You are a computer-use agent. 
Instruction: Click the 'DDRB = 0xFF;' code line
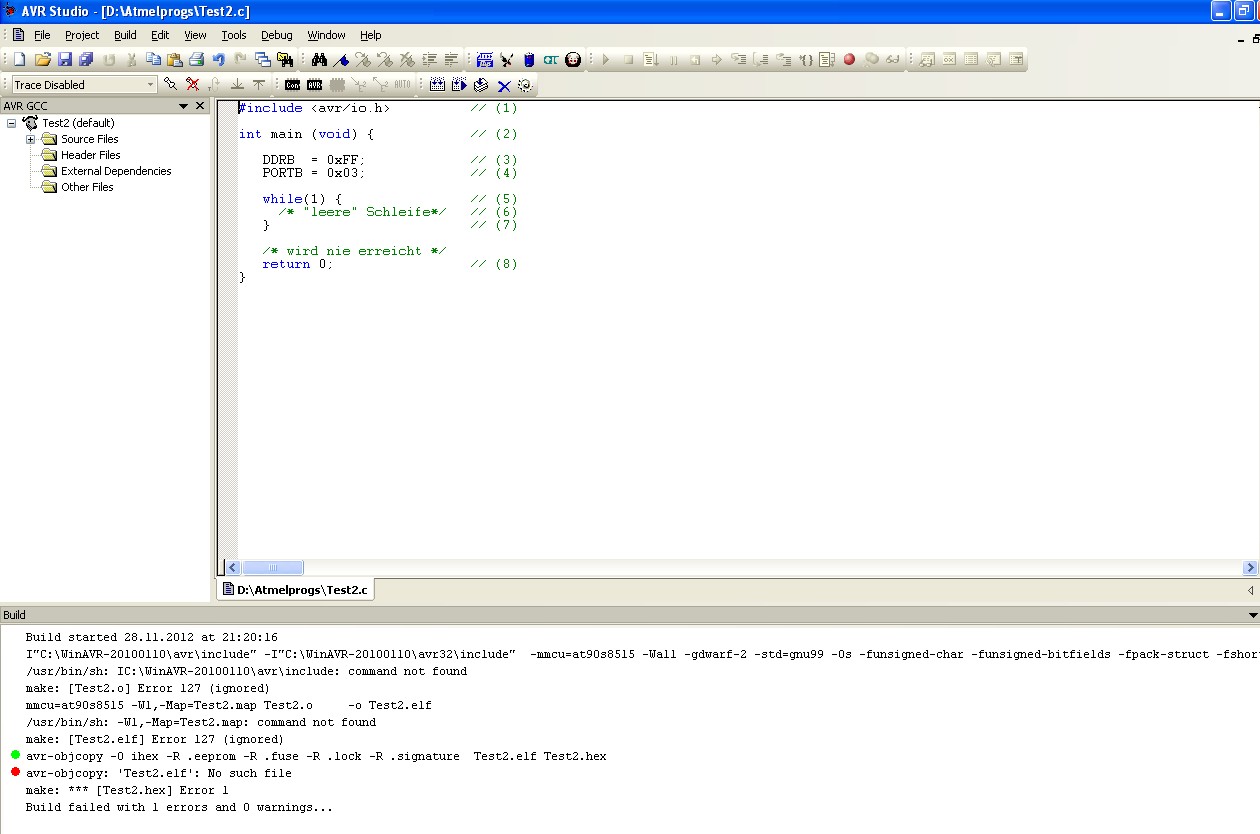[x=314, y=160]
